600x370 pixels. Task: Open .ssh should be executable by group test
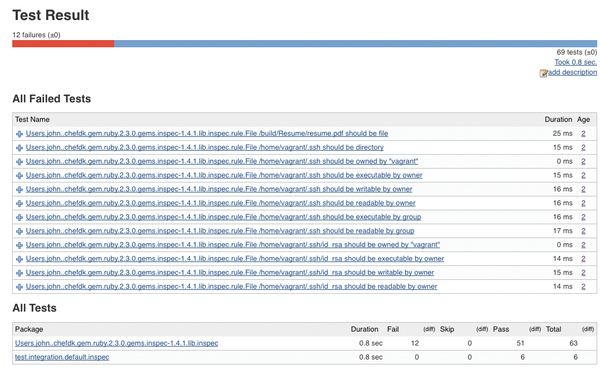click(x=223, y=217)
